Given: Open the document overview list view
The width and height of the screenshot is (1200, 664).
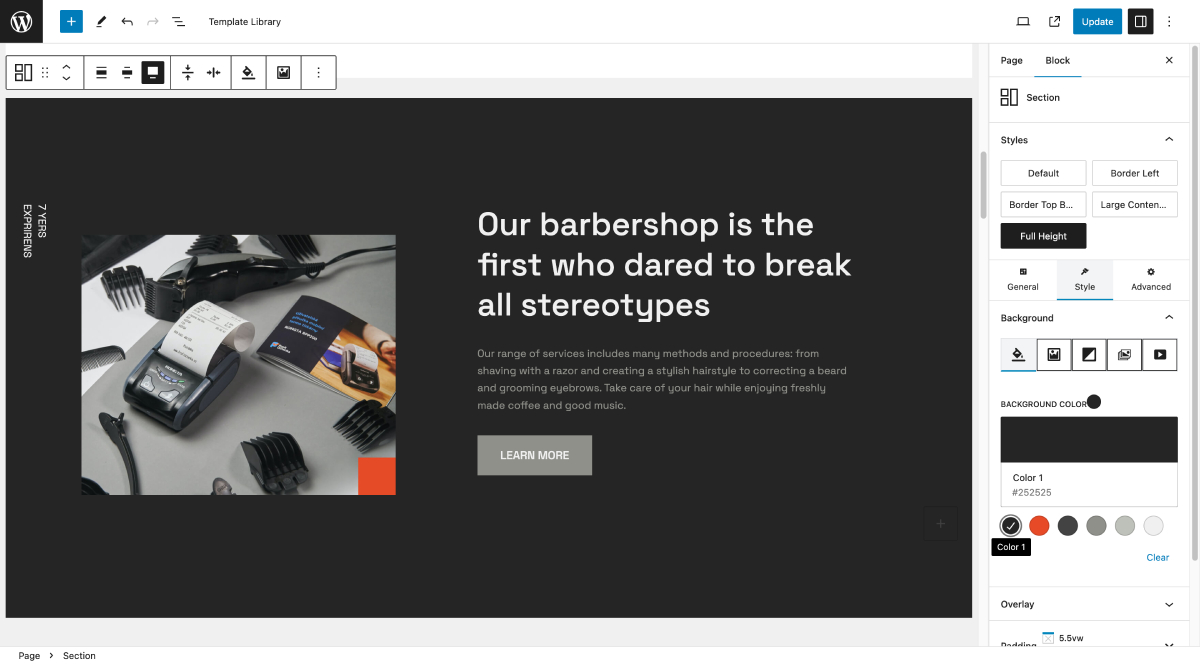Looking at the screenshot, I should point(178,21).
